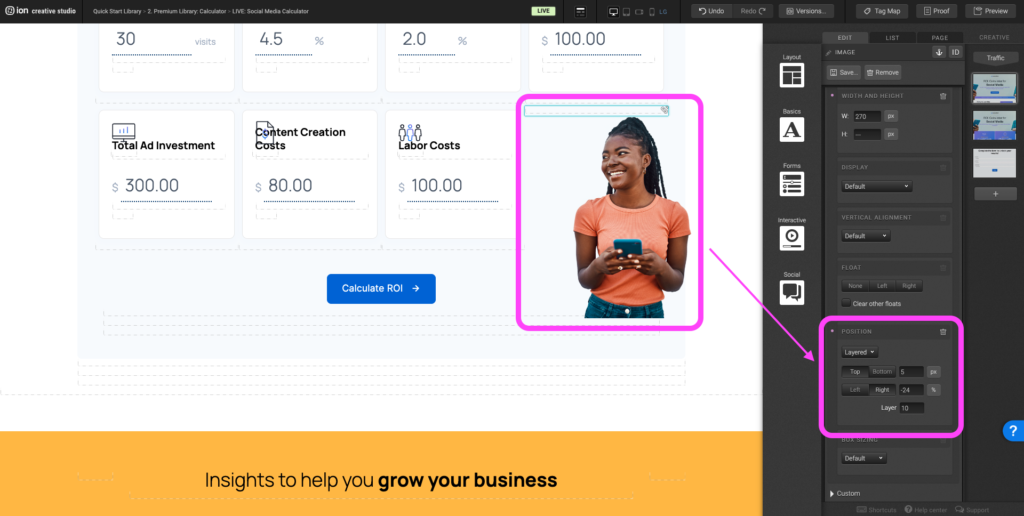Viewport: 1024px width, 516px height.
Task: Open the Layered position dropdown
Action: click(859, 352)
